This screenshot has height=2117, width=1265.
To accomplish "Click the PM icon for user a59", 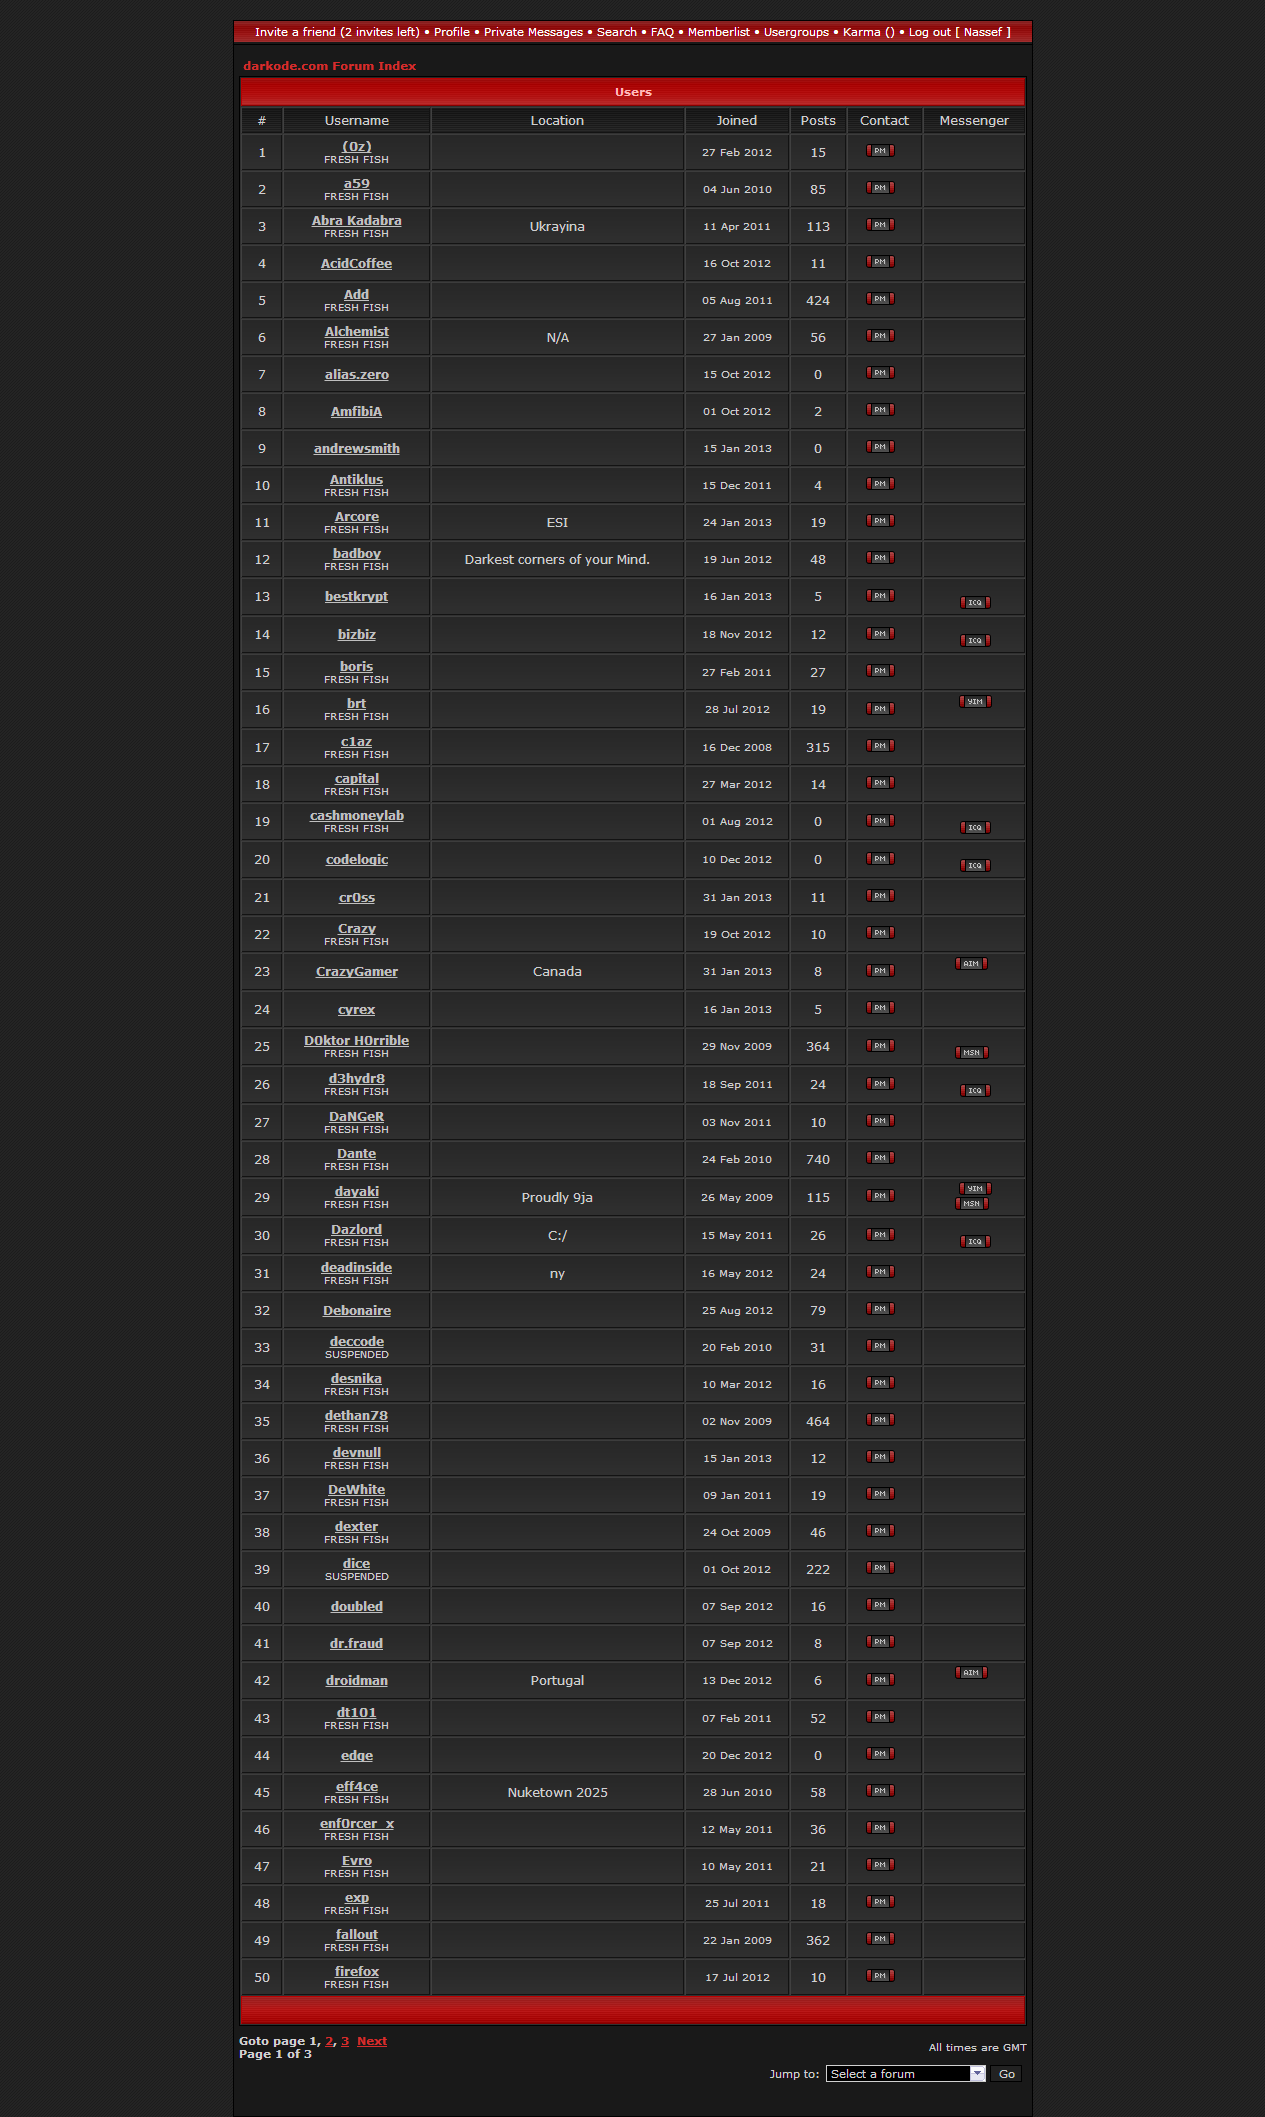I will [x=879, y=188].
